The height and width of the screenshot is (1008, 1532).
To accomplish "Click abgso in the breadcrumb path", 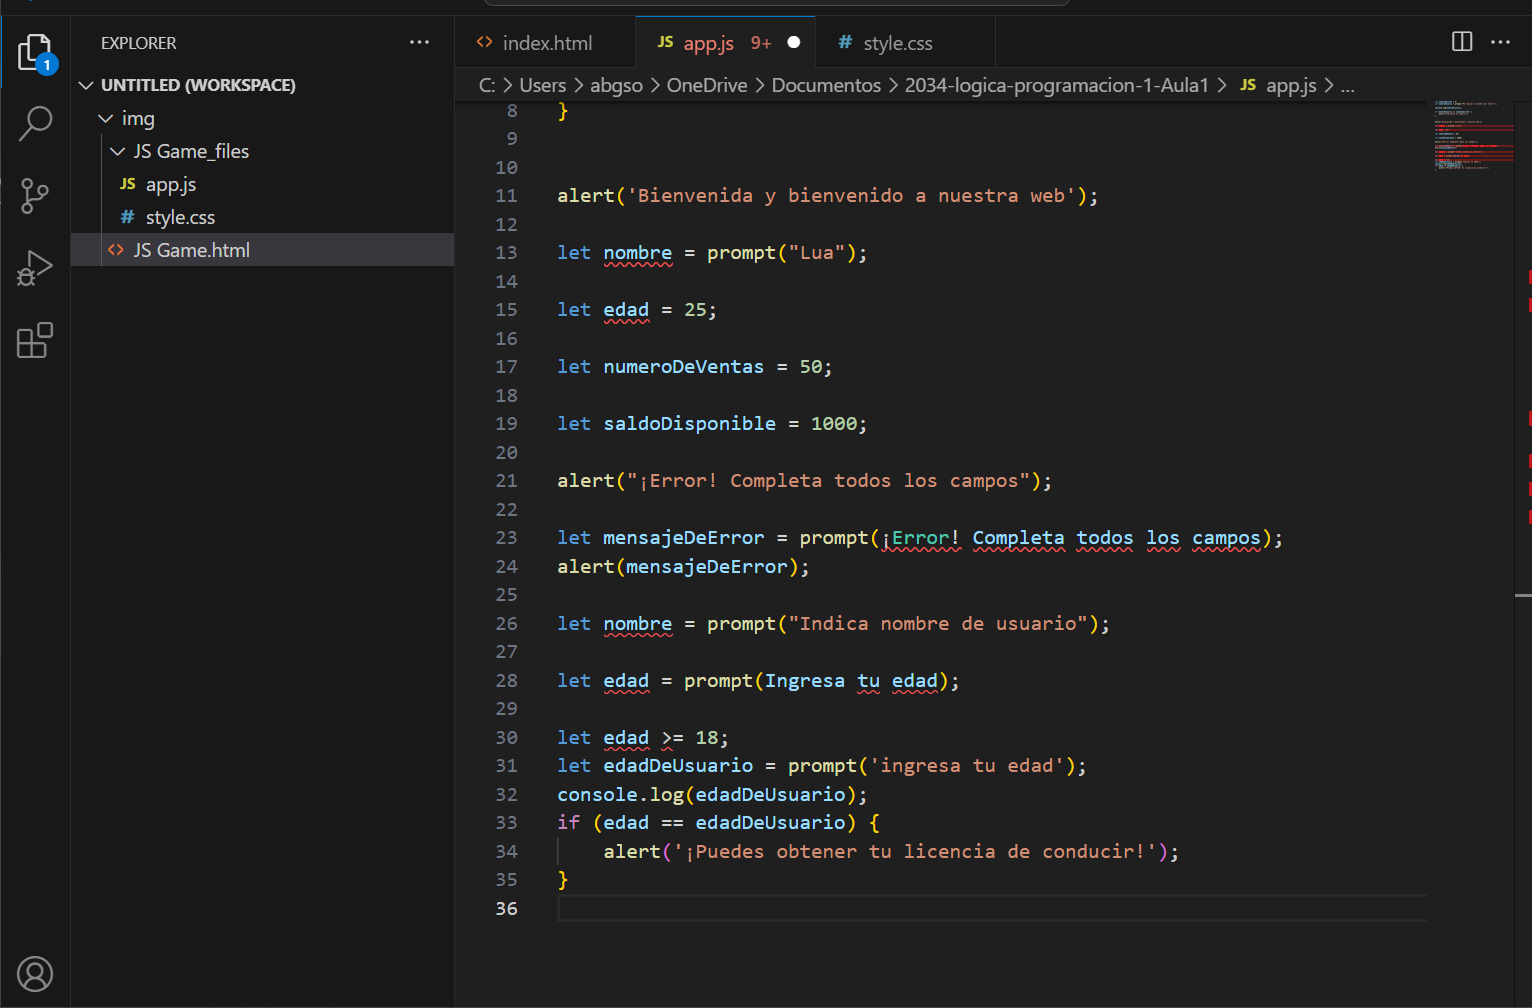I will click(616, 85).
